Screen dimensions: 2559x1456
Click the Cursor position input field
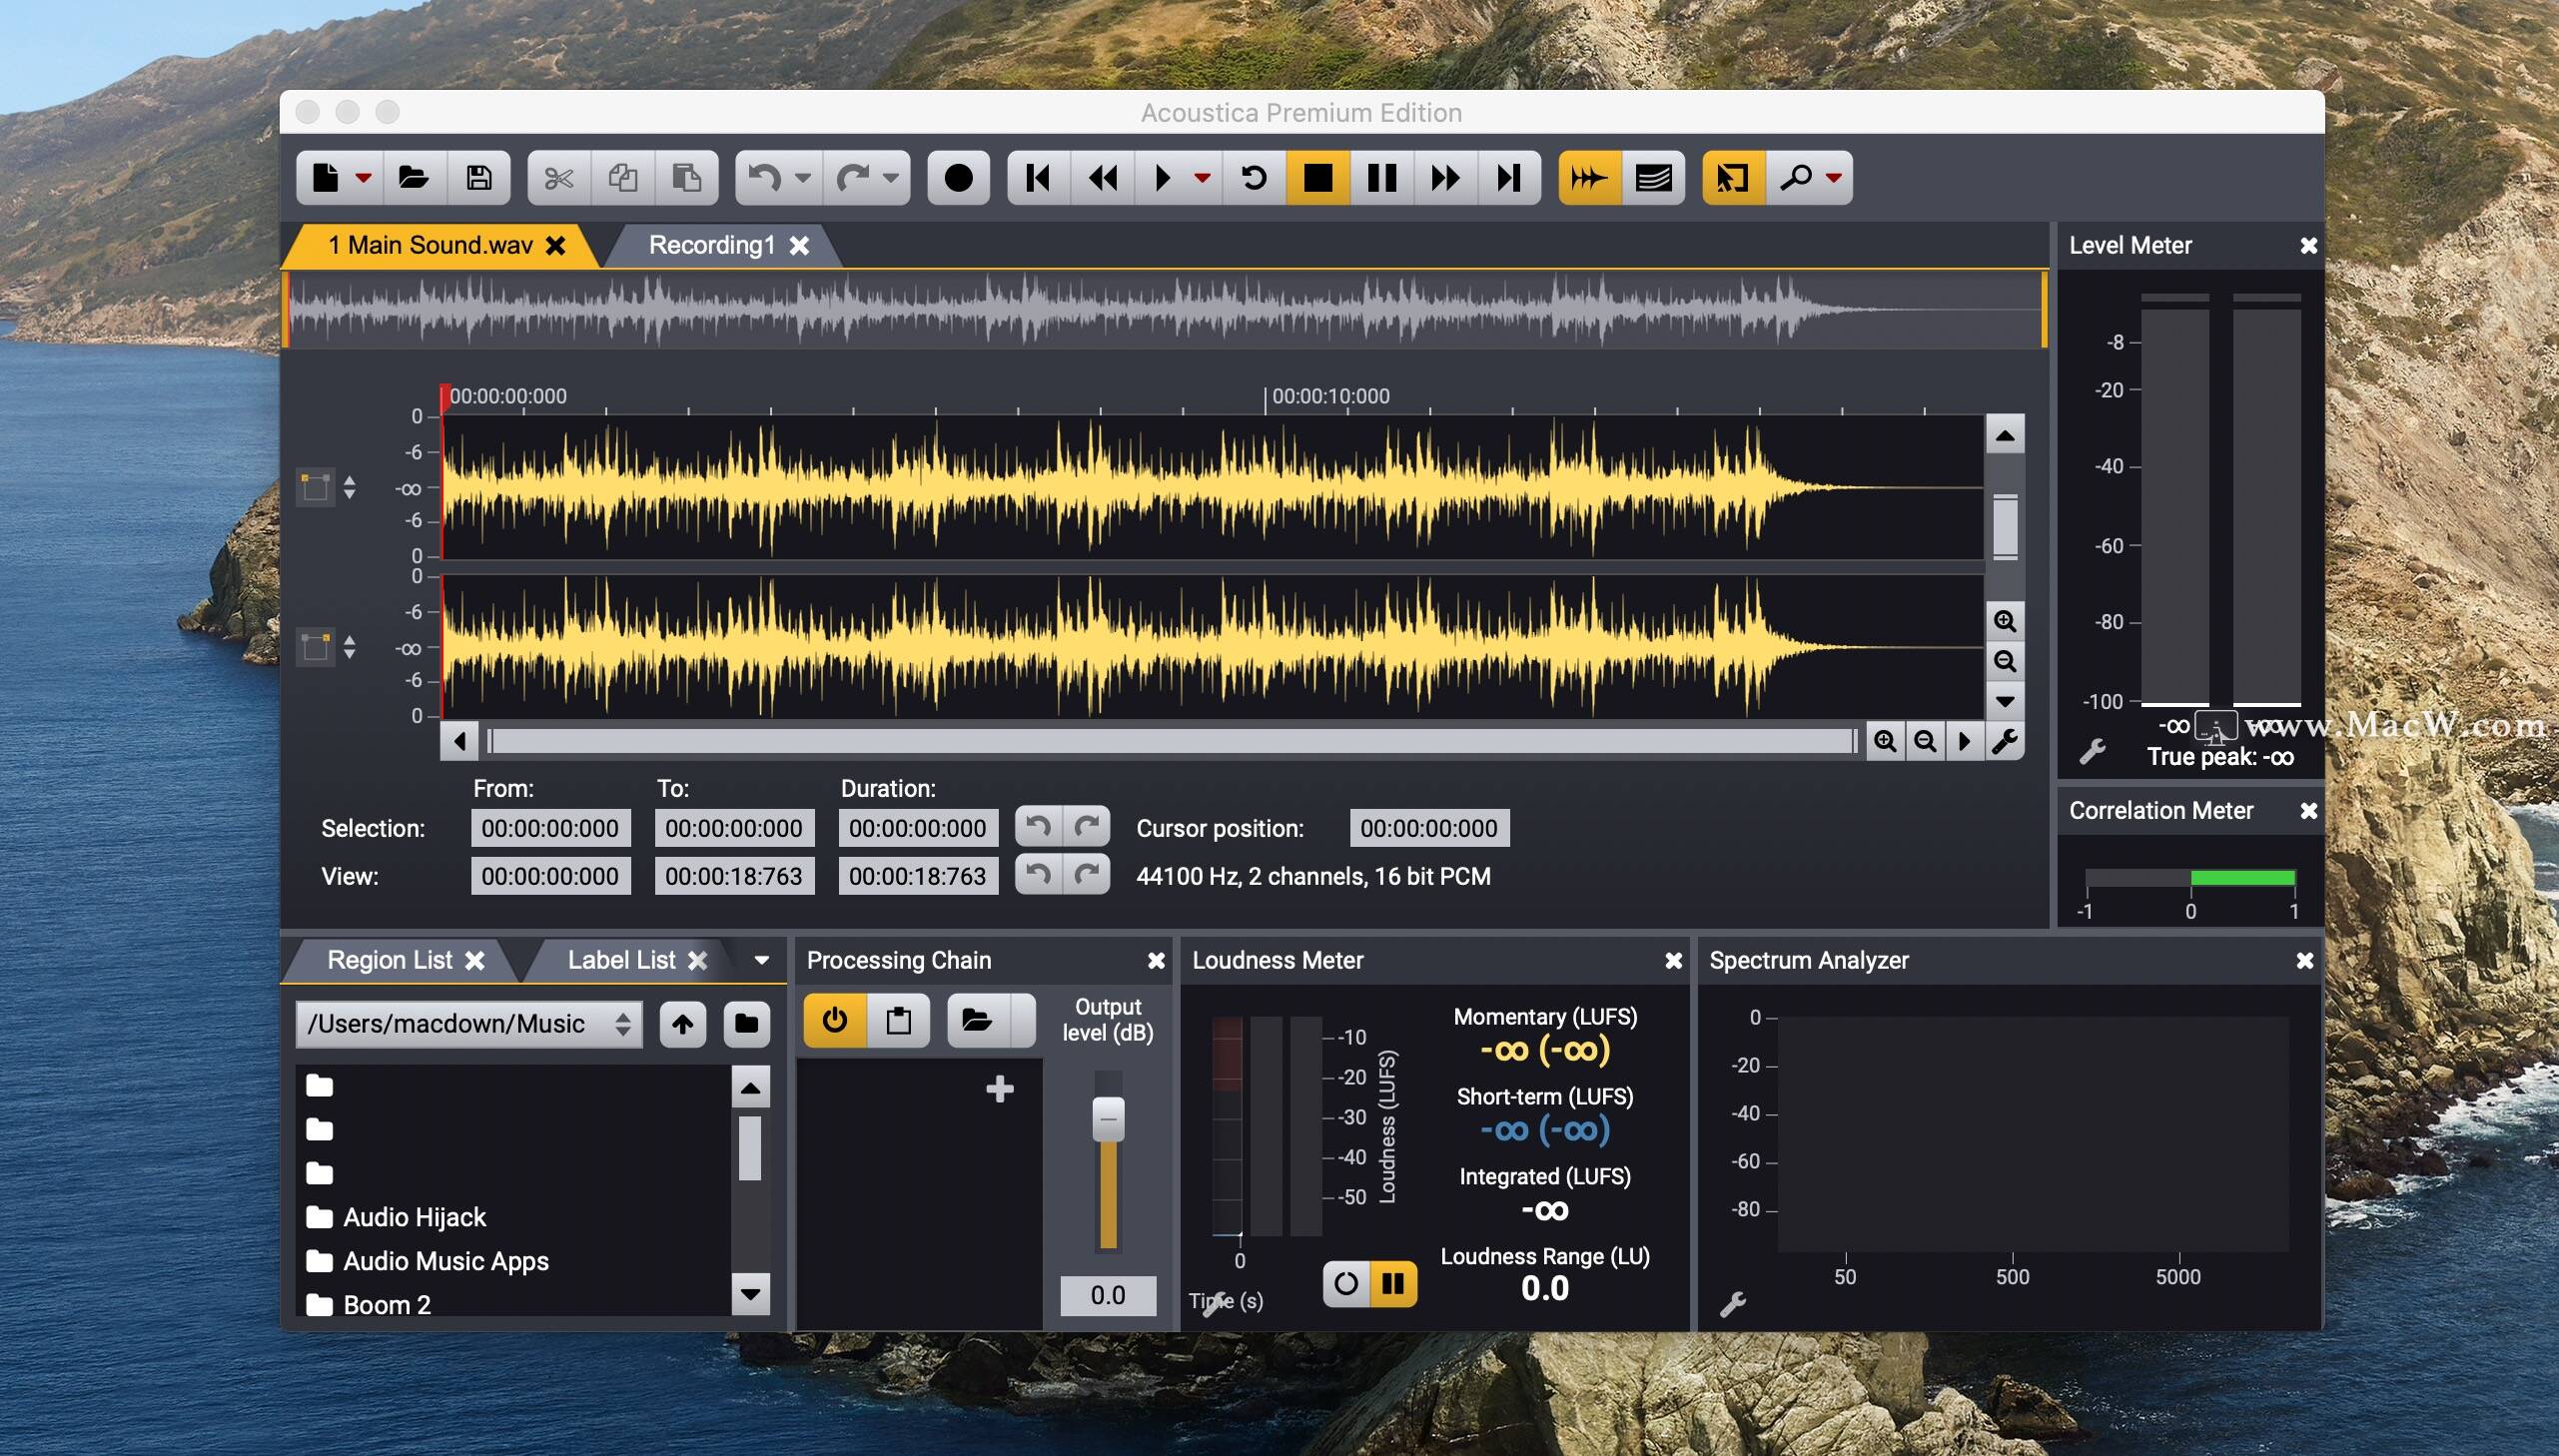coord(1429,827)
